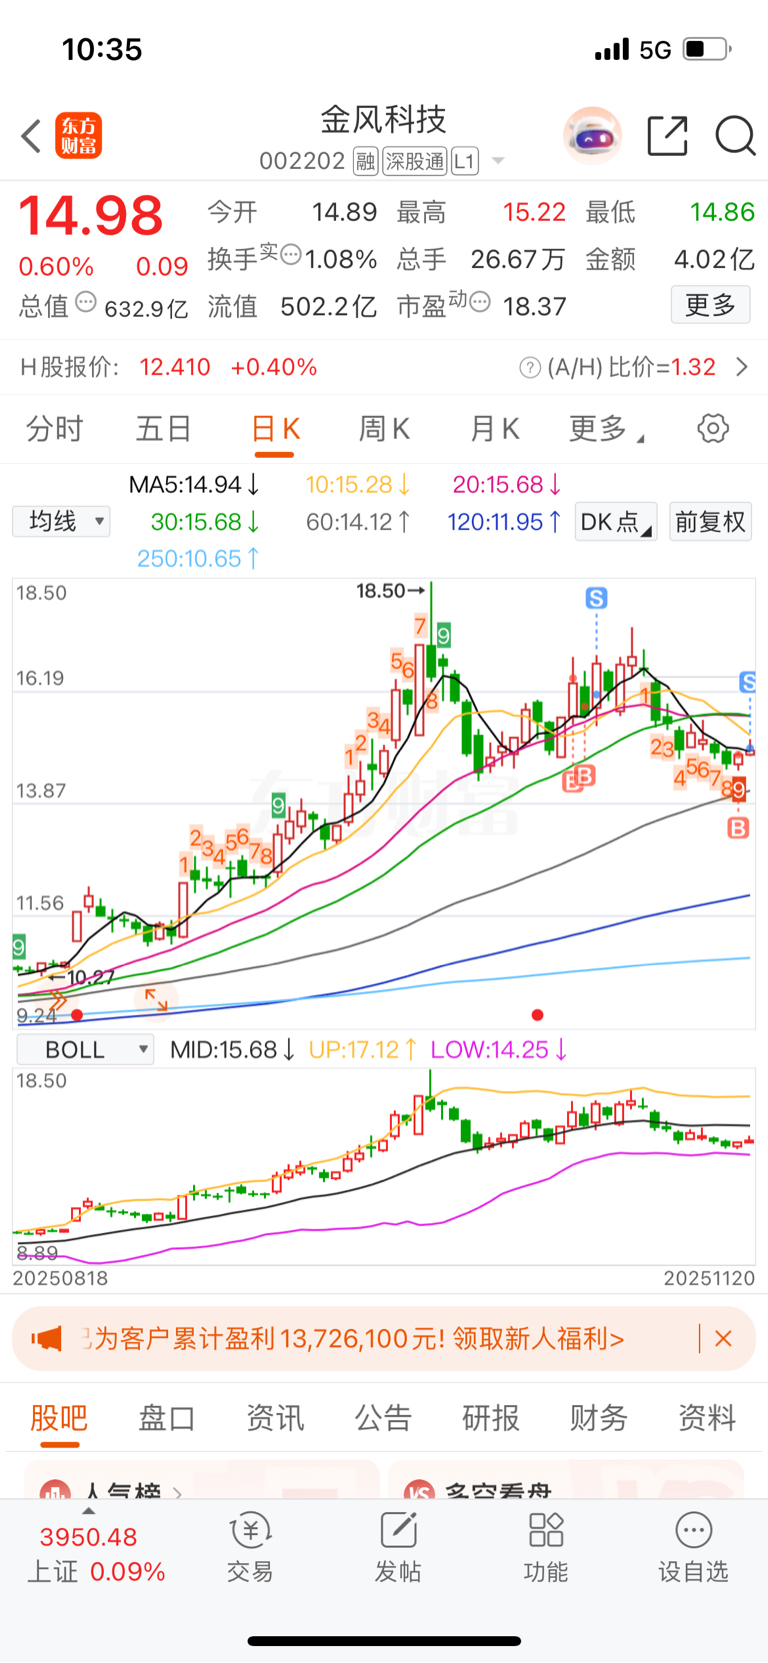This screenshot has width=768, height=1663.
Task: Tap the red B marker at chart right
Action: (738, 827)
